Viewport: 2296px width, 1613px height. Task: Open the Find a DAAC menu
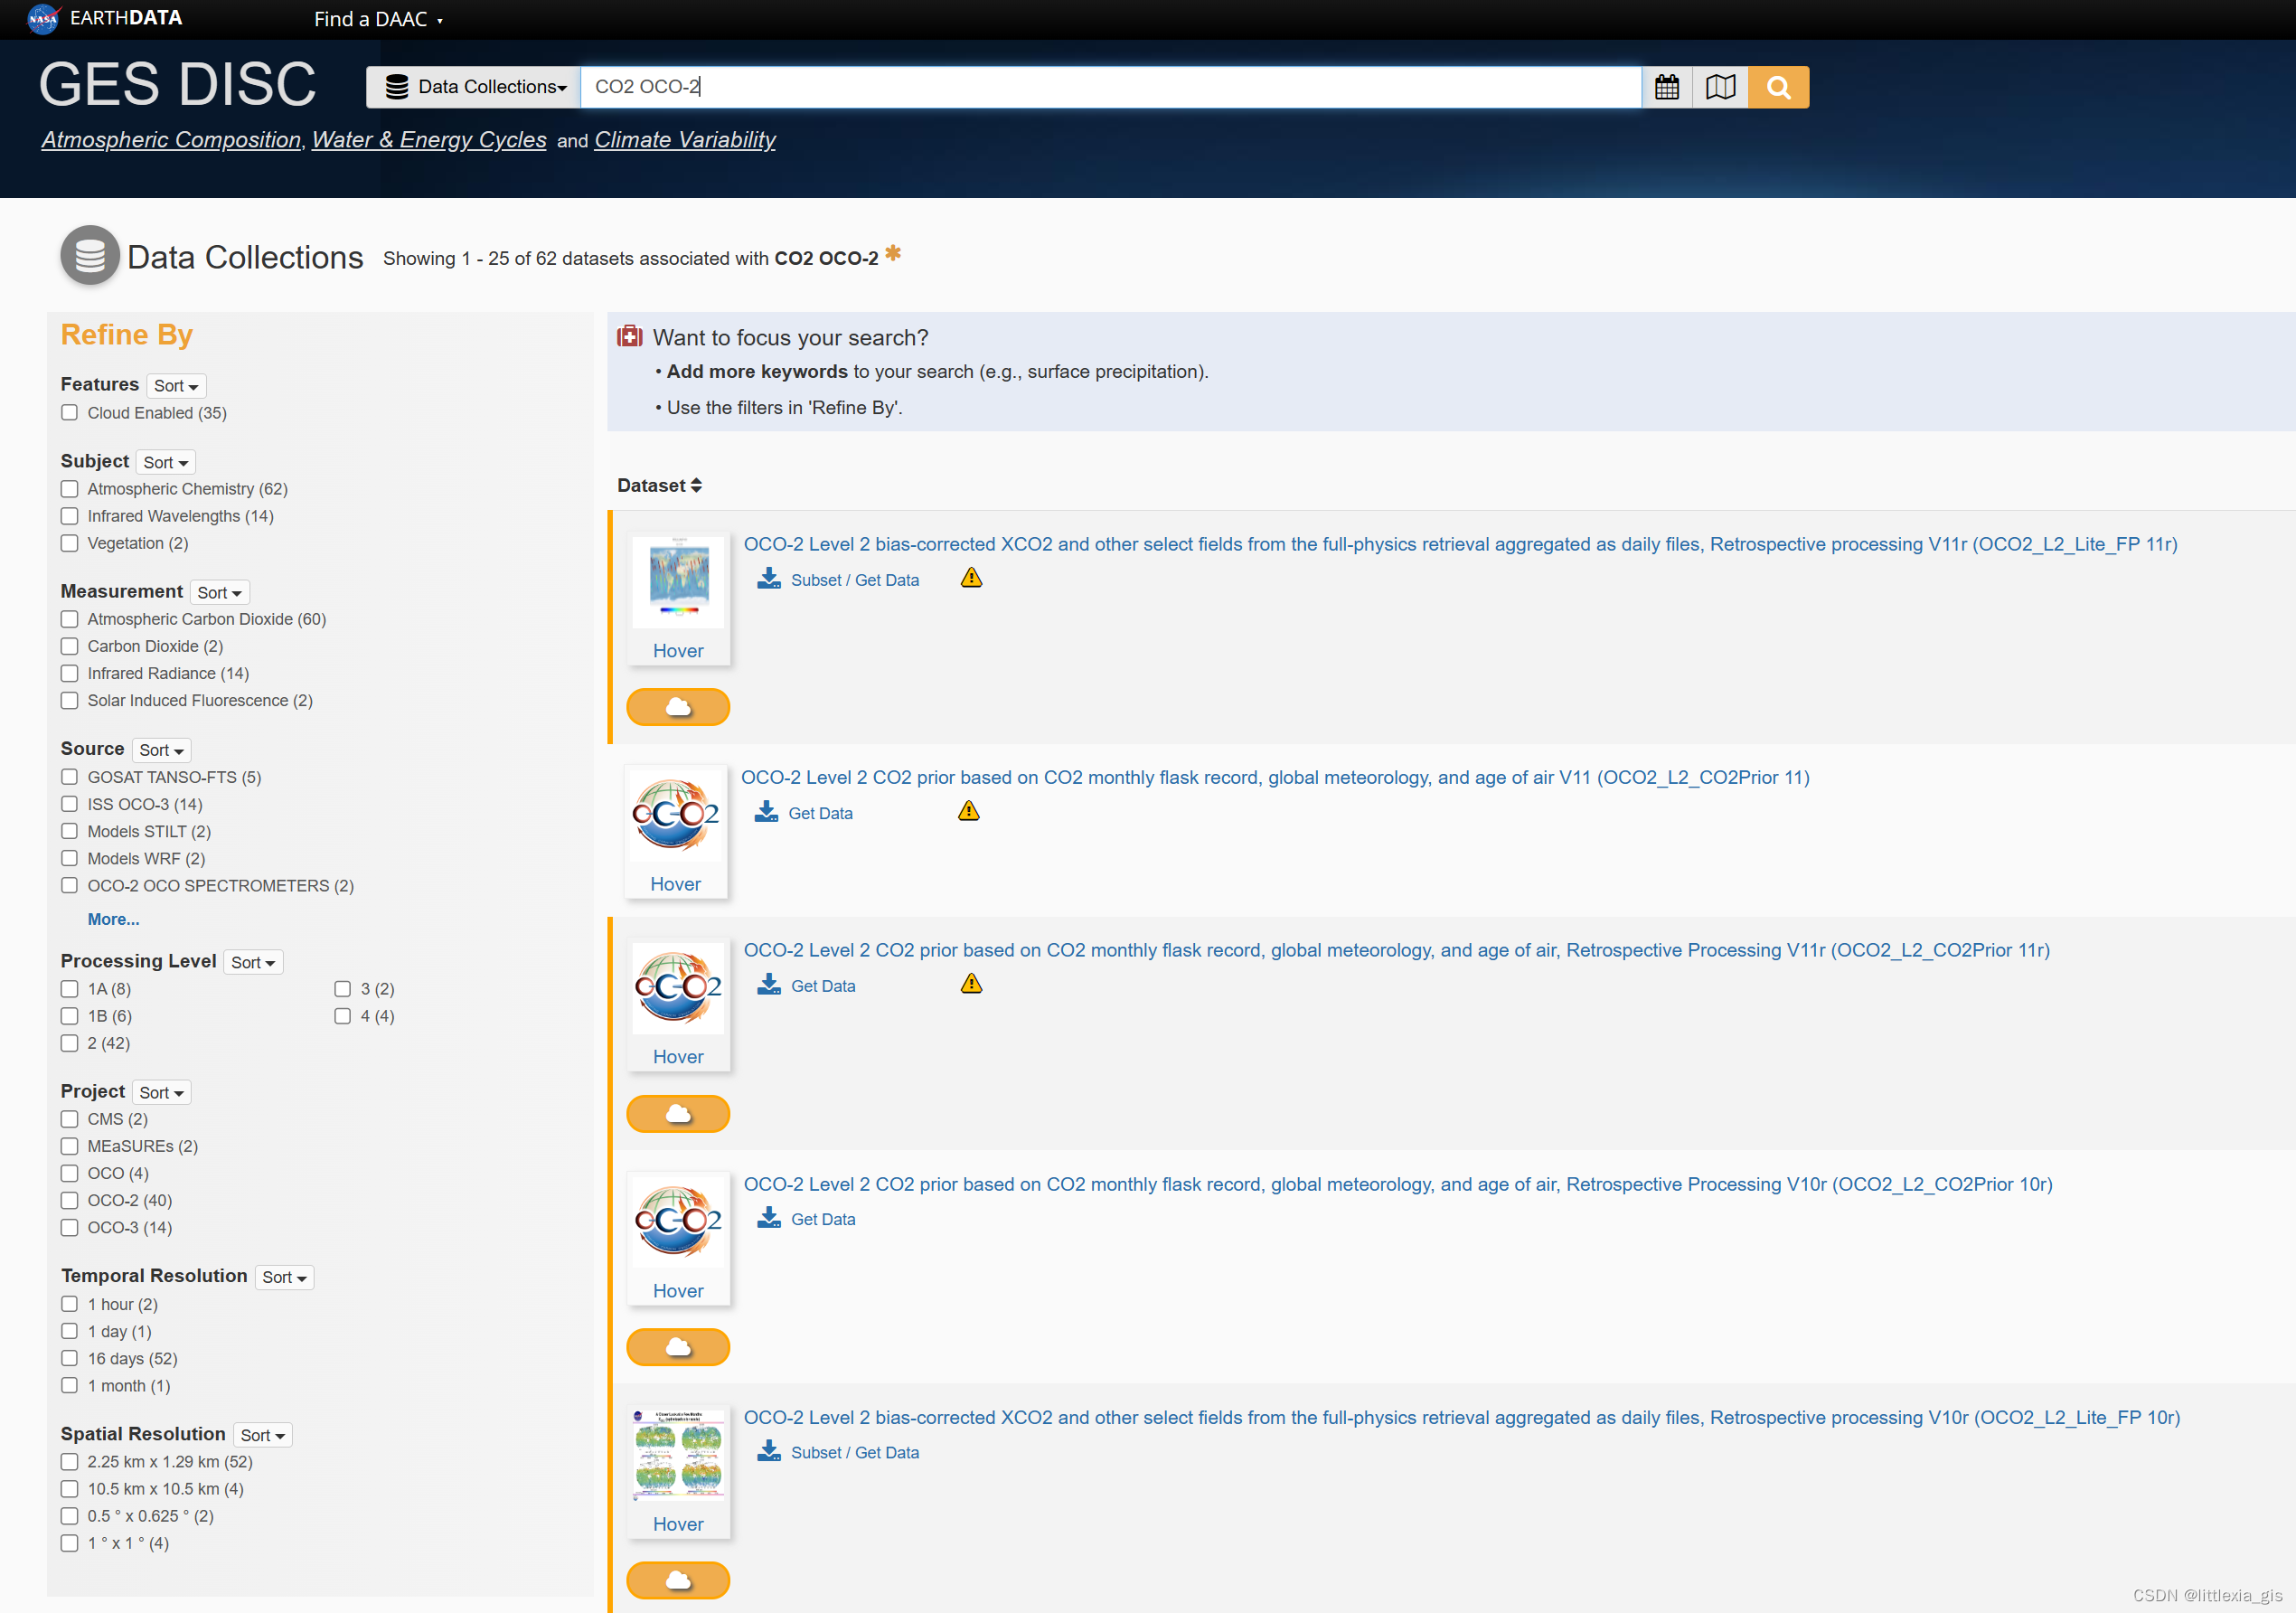click(x=377, y=19)
